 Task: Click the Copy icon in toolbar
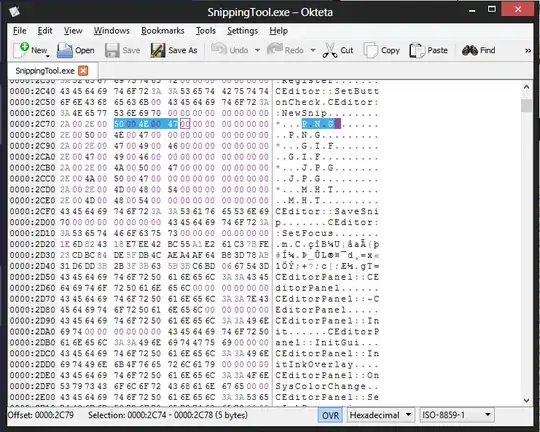pos(371,50)
